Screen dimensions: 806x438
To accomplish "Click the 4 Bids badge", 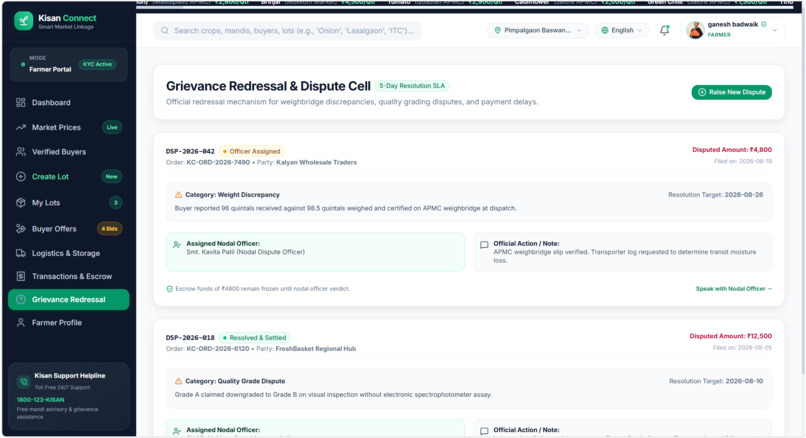I will (109, 229).
